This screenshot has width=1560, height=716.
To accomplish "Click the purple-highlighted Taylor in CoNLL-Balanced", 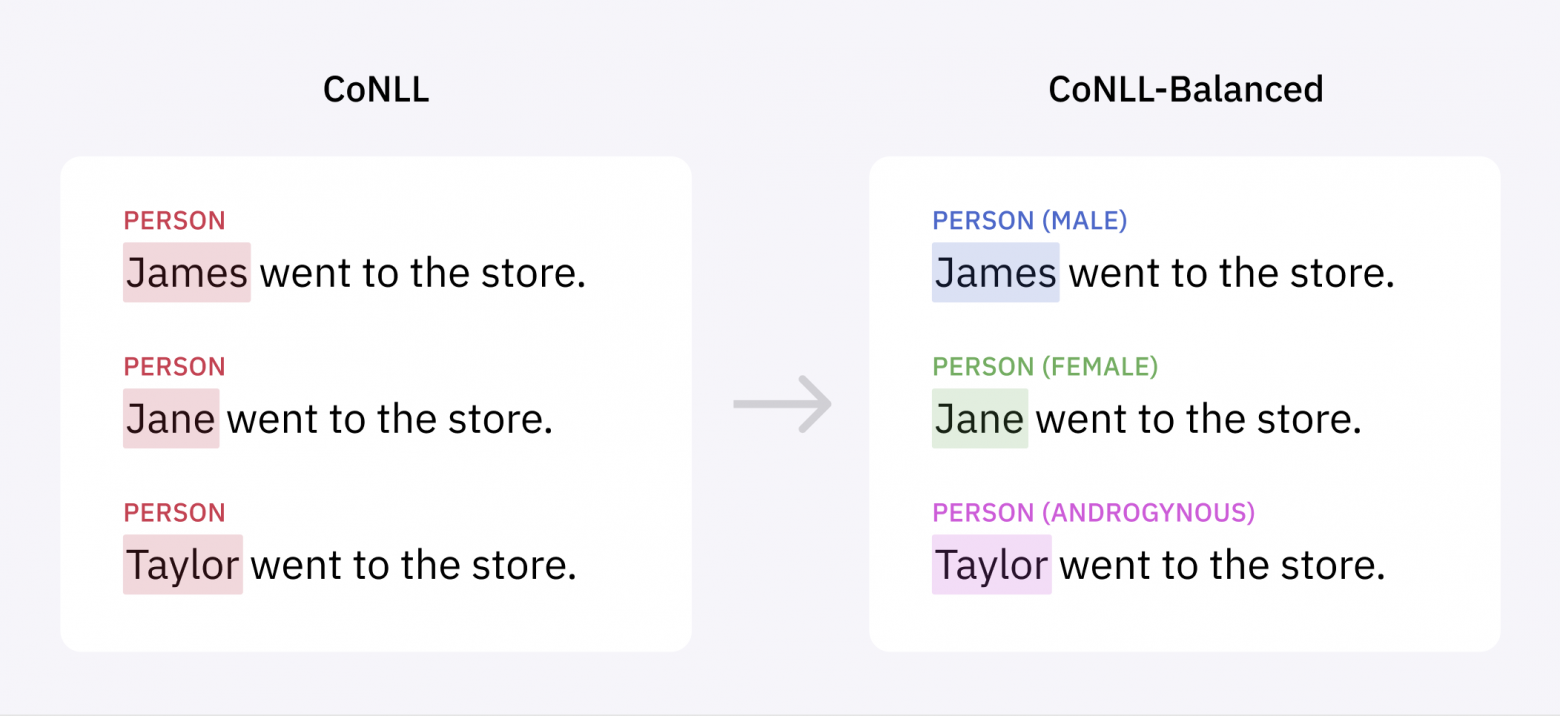I will (x=992, y=564).
